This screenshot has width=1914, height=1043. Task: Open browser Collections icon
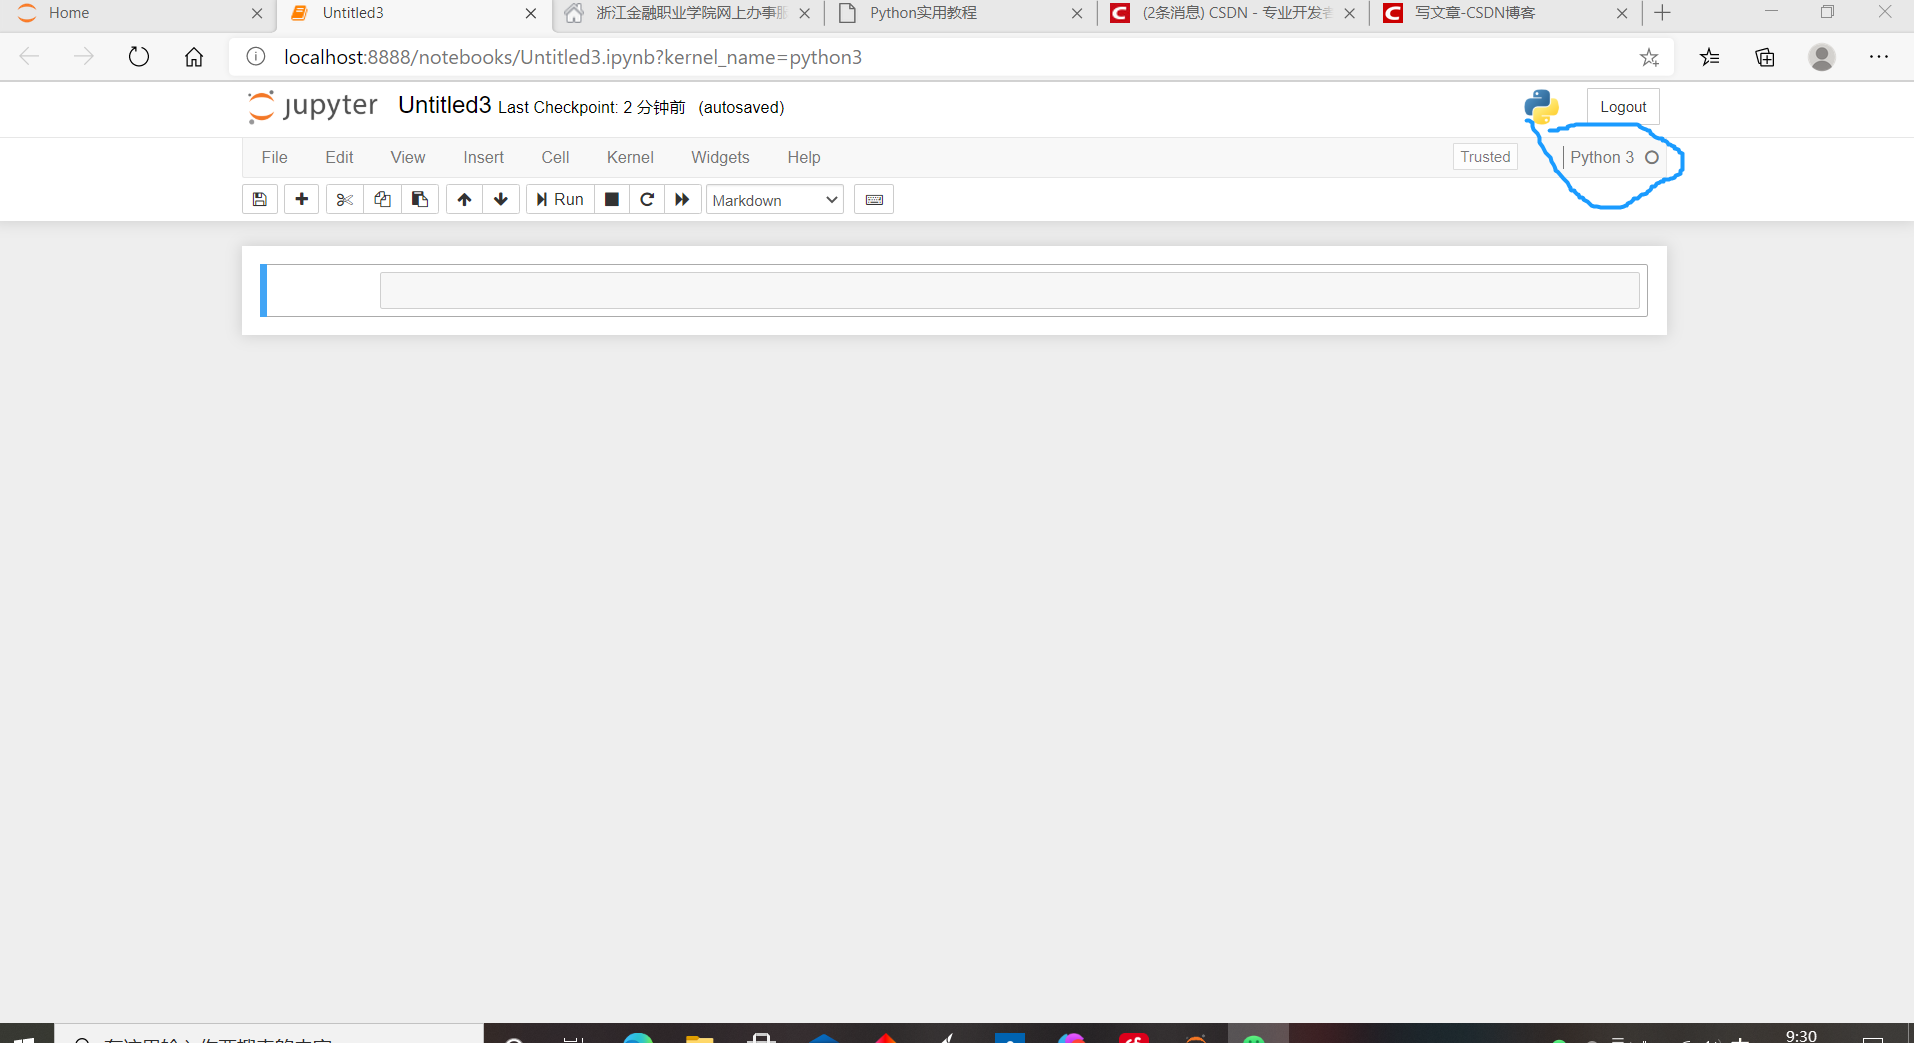[1765, 57]
